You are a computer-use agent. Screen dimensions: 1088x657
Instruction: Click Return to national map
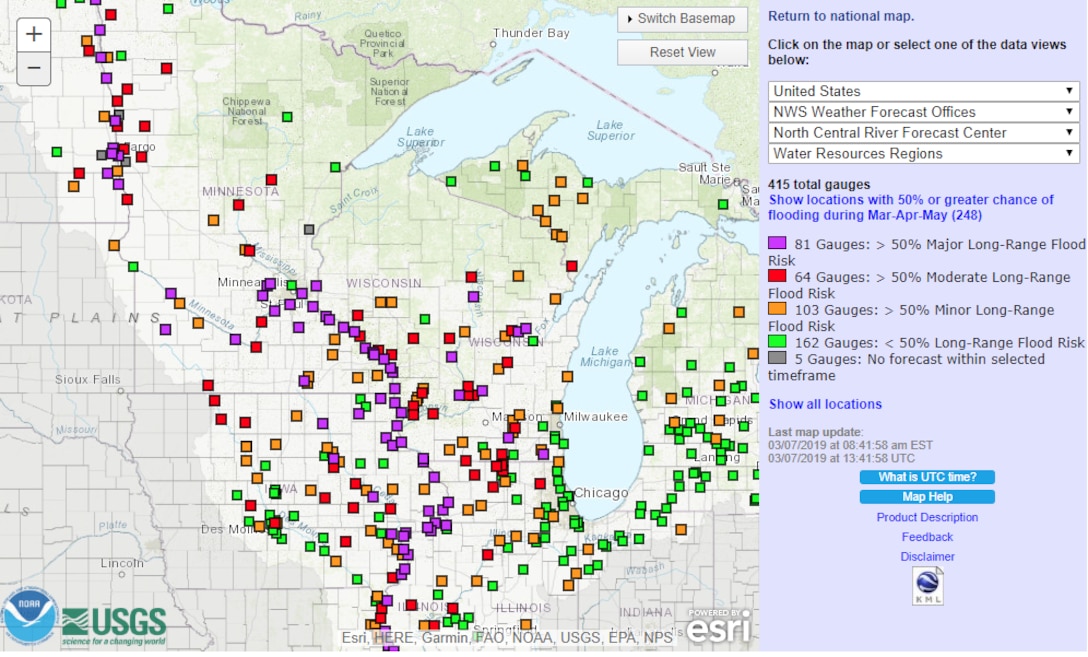point(838,15)
